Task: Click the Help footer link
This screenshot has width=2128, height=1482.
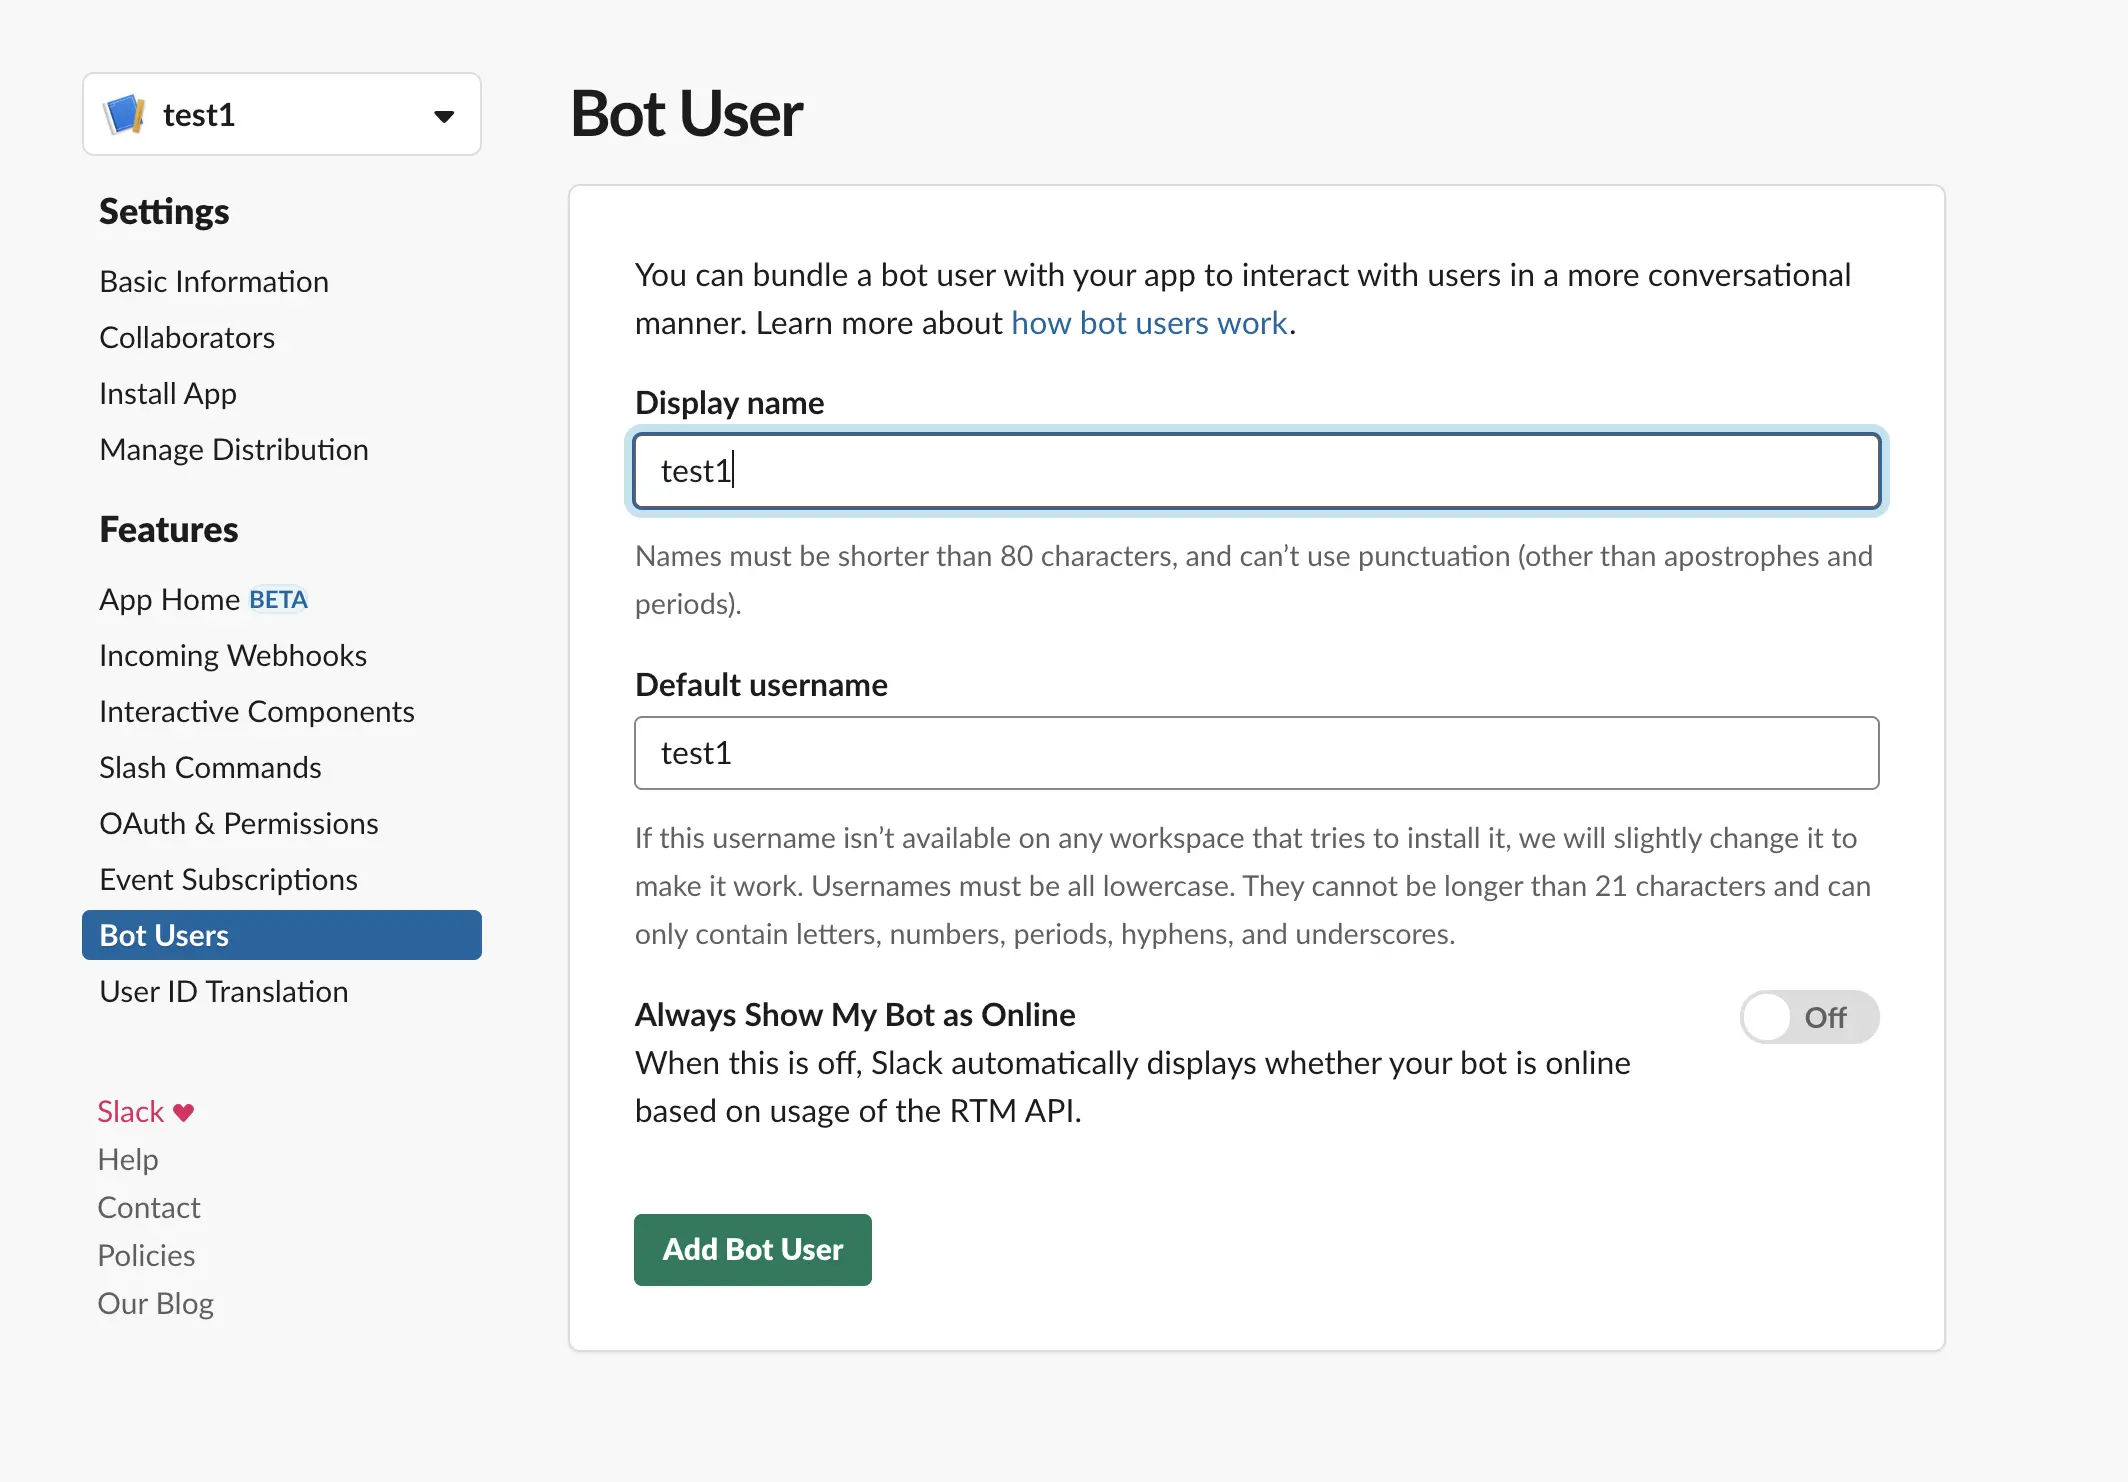Action: click(128, 1159)
